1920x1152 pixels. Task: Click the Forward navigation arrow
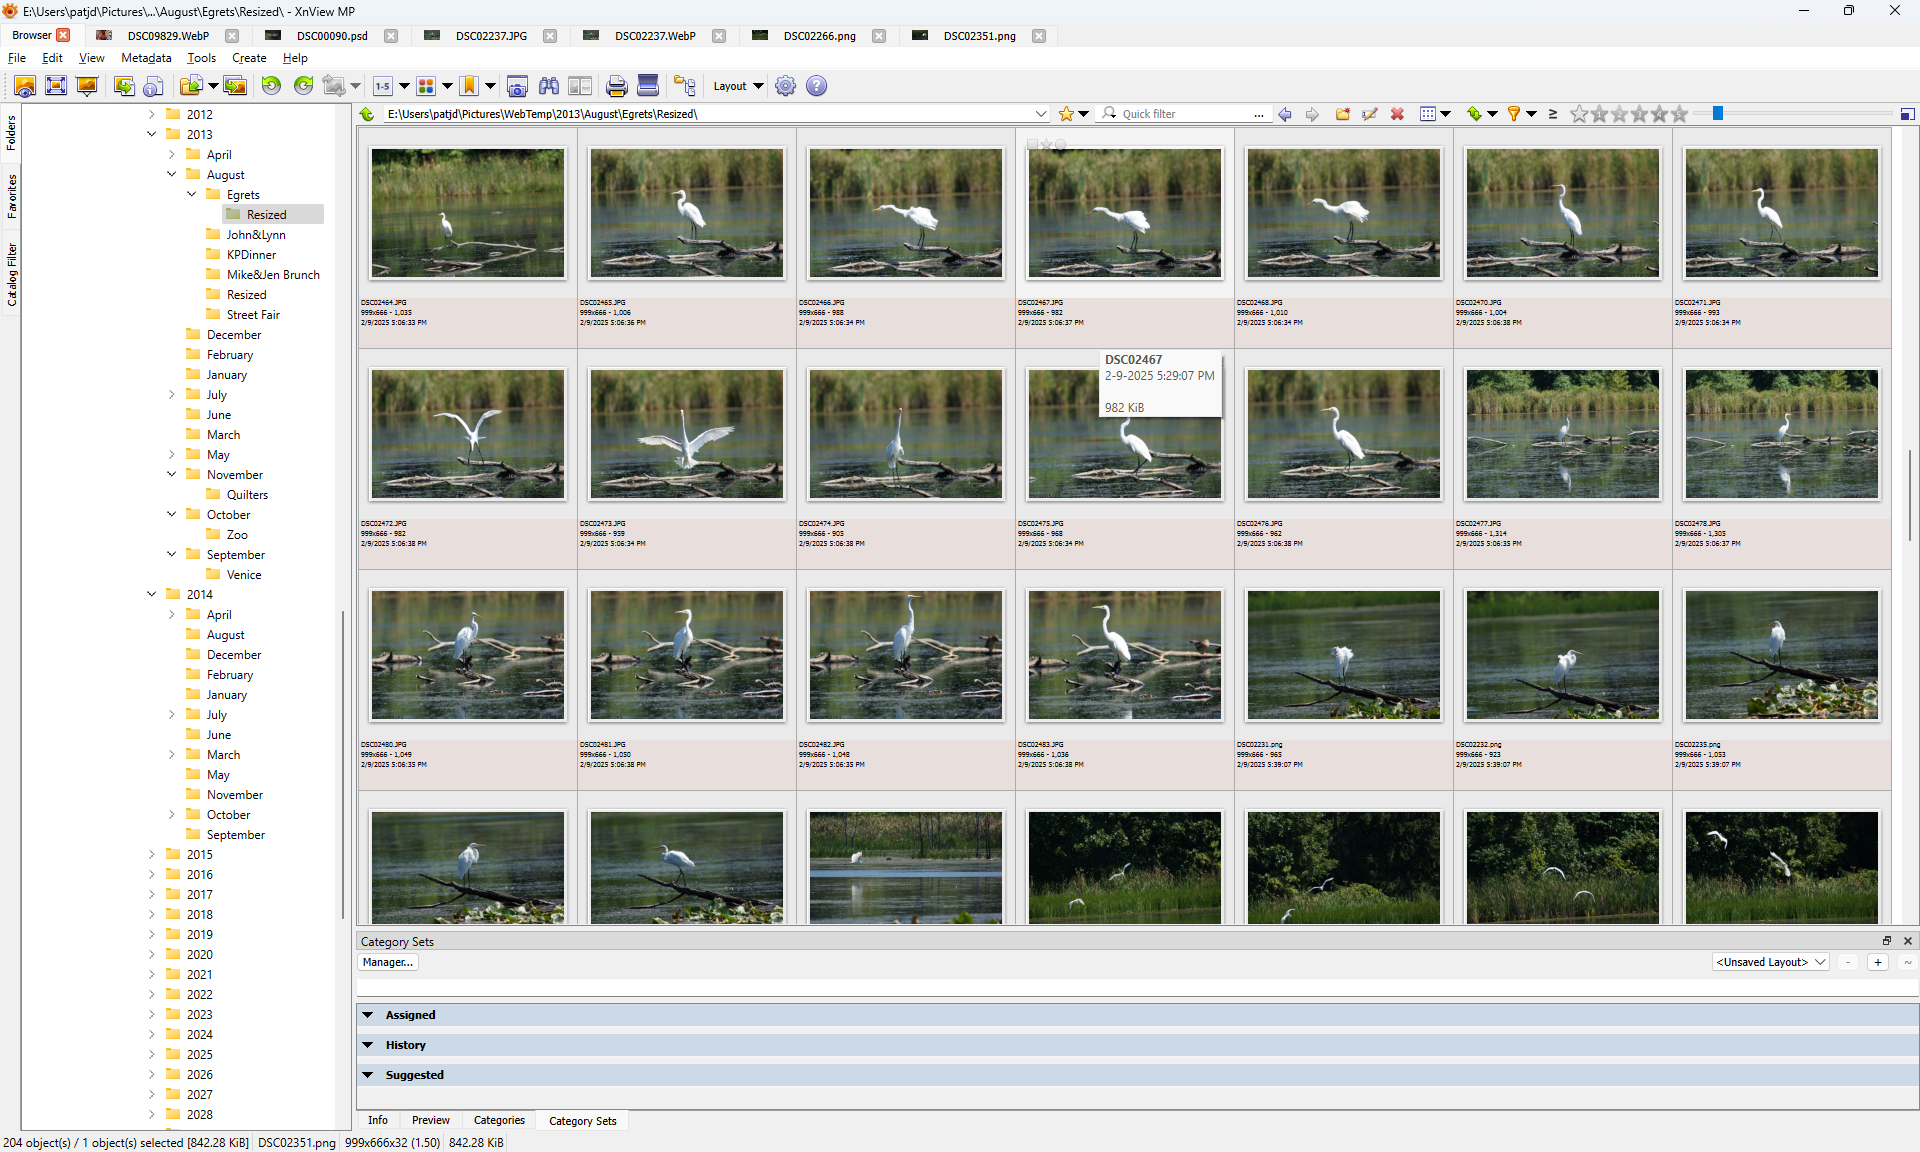(x=1312, y=114)
